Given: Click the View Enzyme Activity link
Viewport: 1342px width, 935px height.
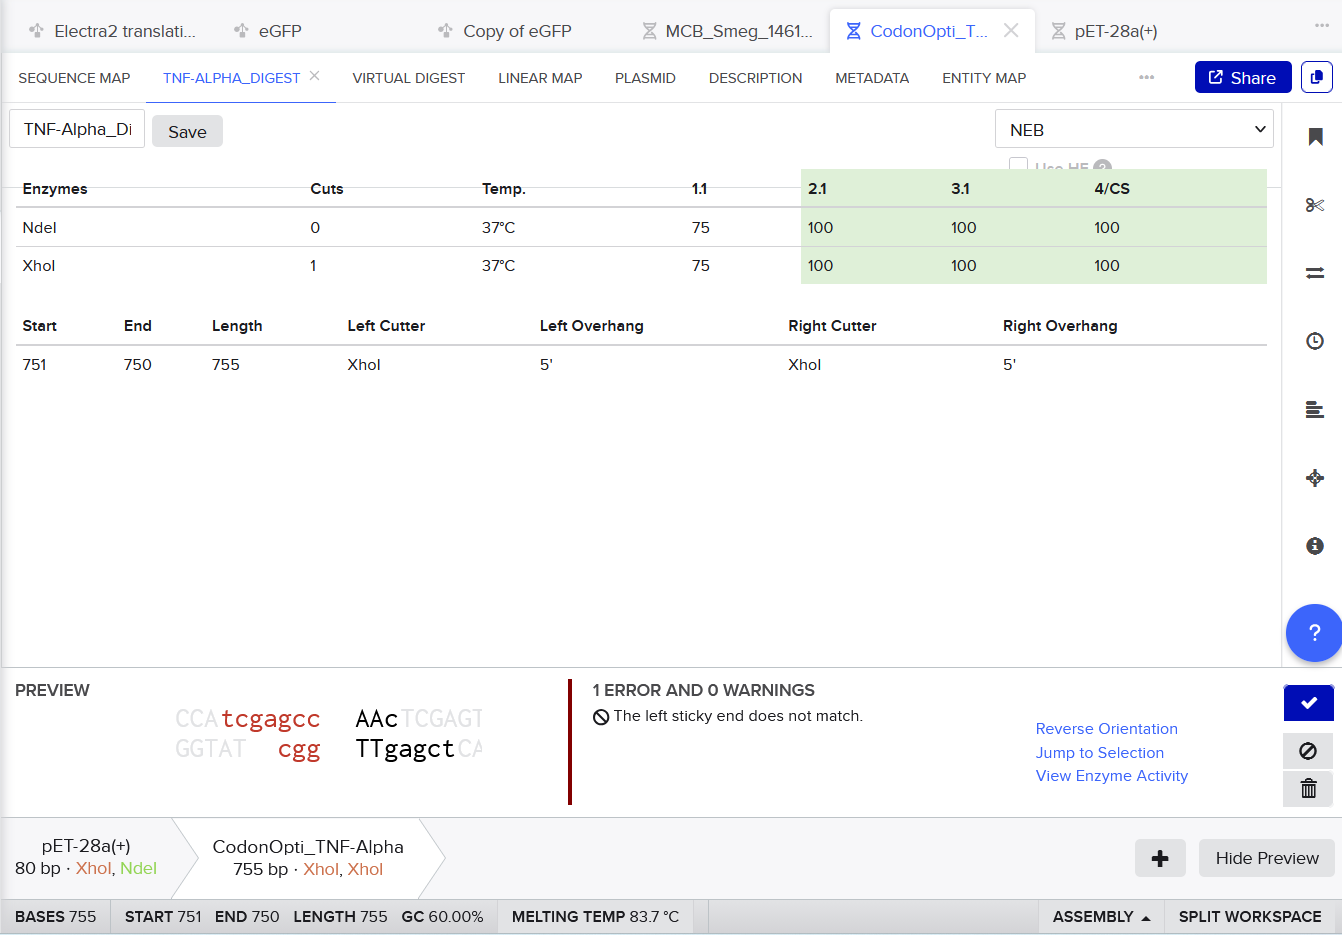Looking at the screenshot, I should (1112, 776).
